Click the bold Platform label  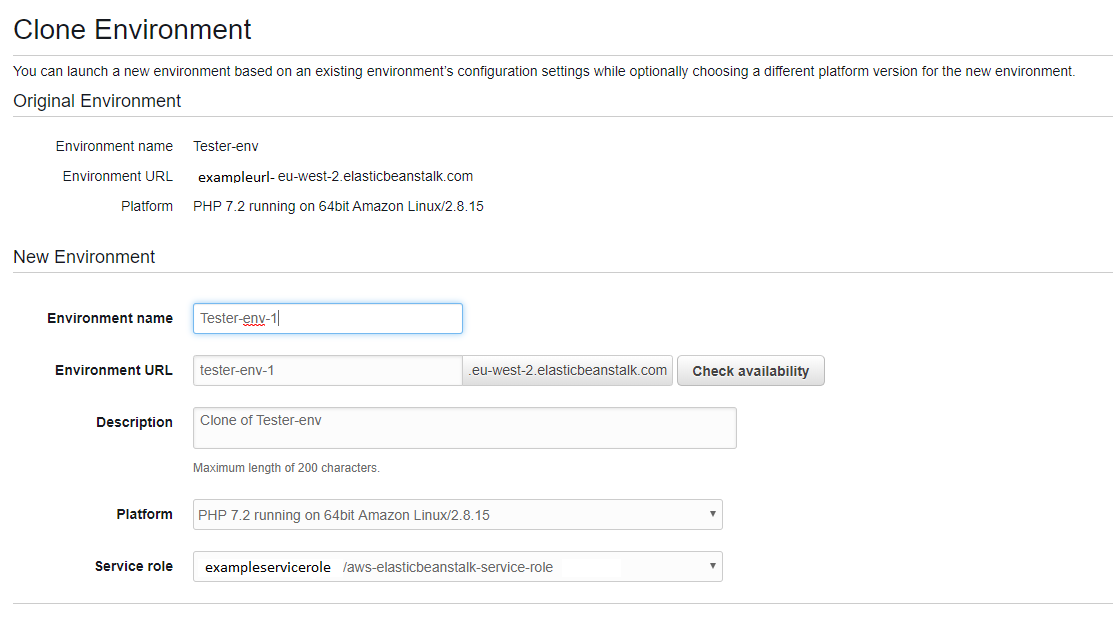[x=144, y=514]
